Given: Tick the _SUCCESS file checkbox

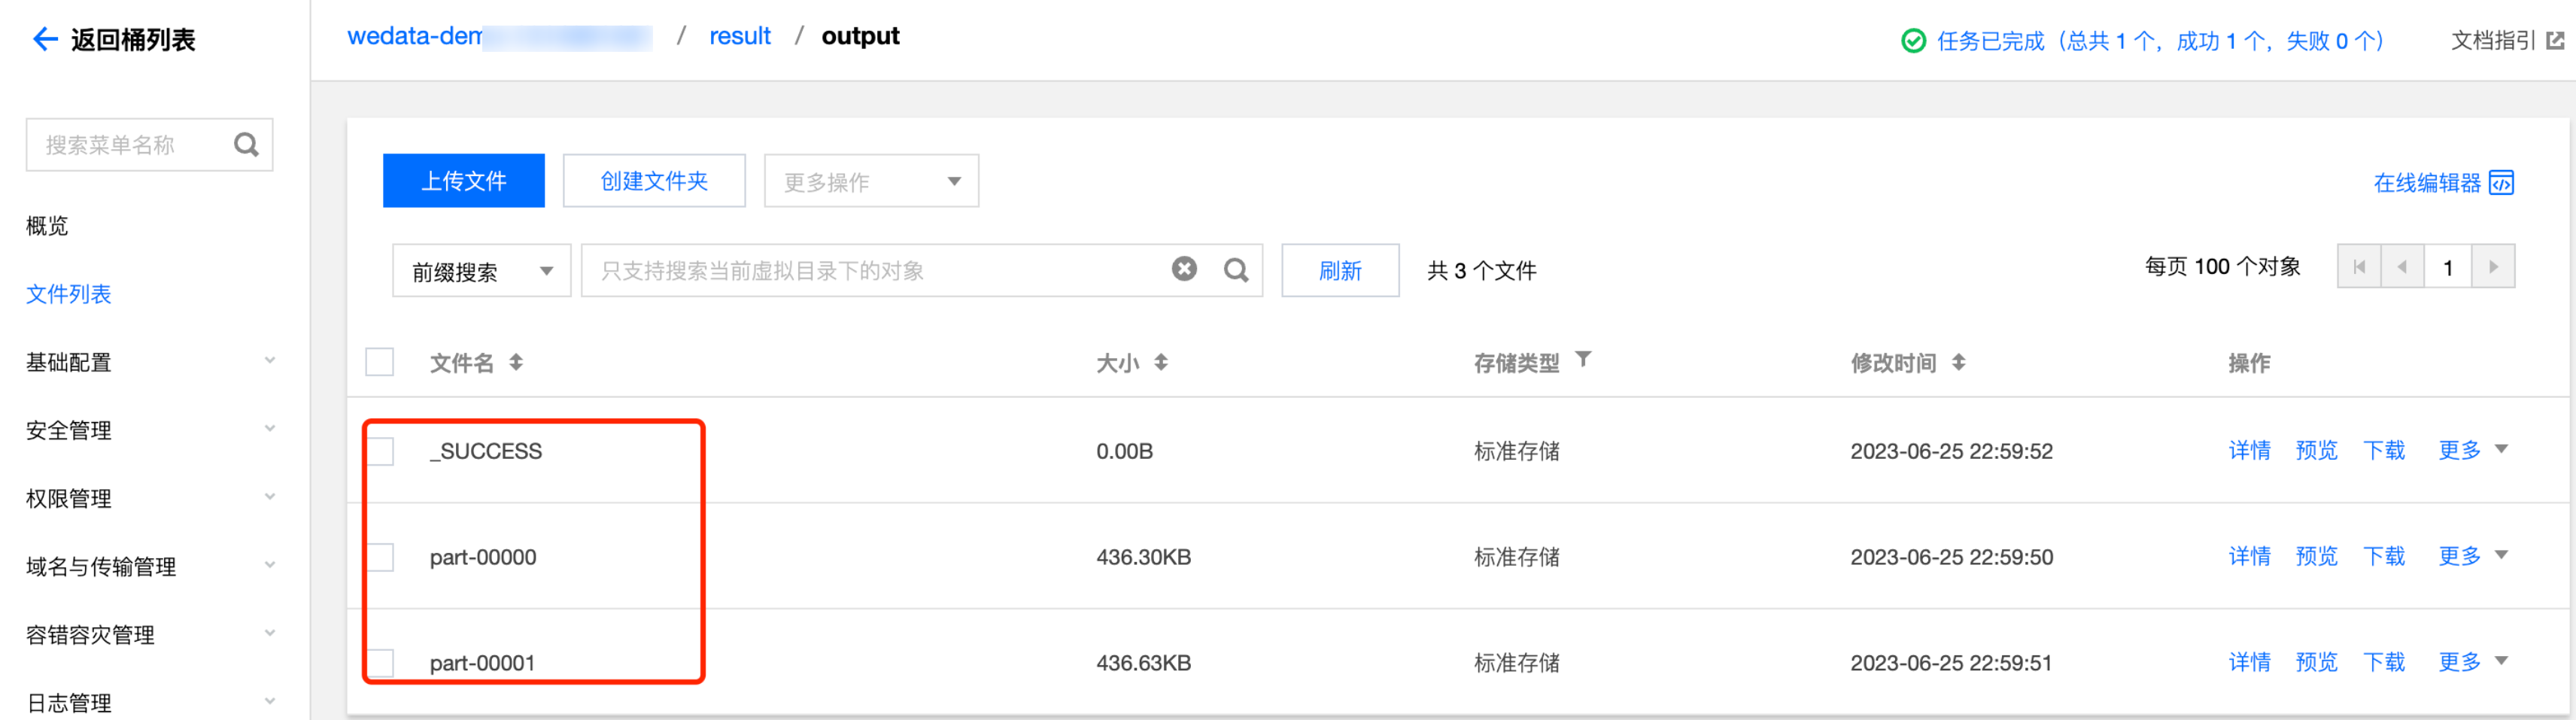Looking at the screenshot, I should pos(380,451).
